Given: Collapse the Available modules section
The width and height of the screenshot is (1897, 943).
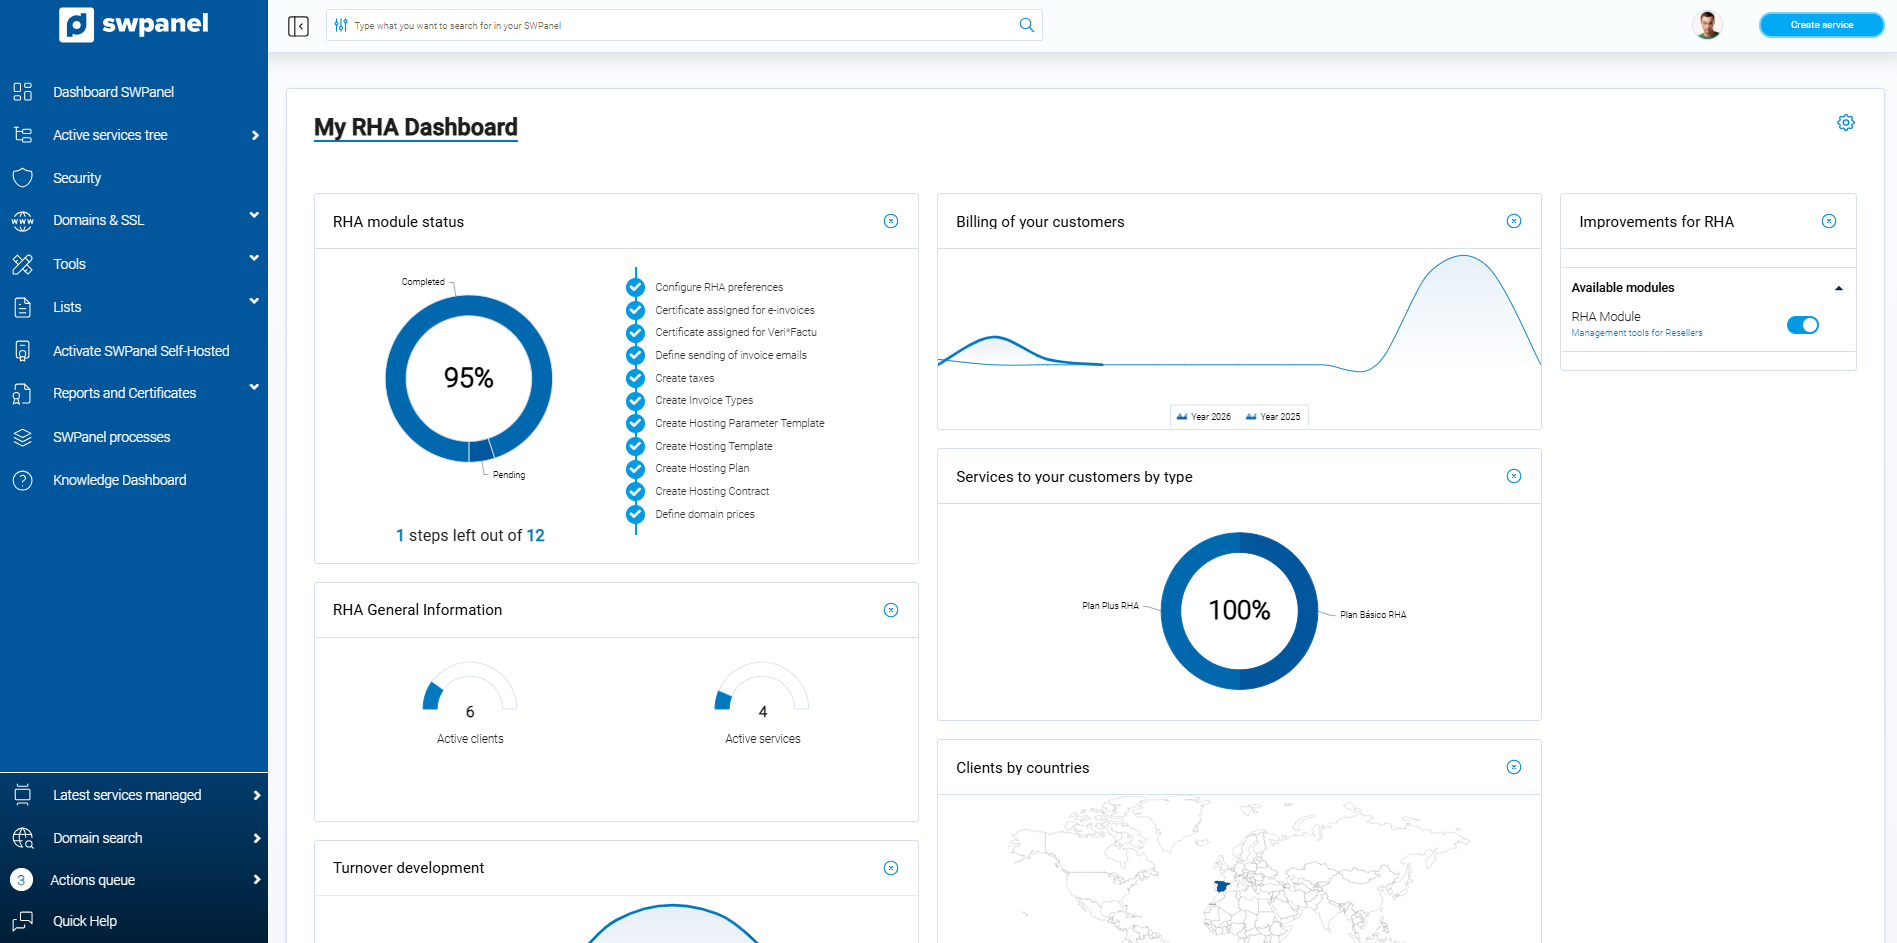Looking at the screenshot, I should coord(1838,288).
